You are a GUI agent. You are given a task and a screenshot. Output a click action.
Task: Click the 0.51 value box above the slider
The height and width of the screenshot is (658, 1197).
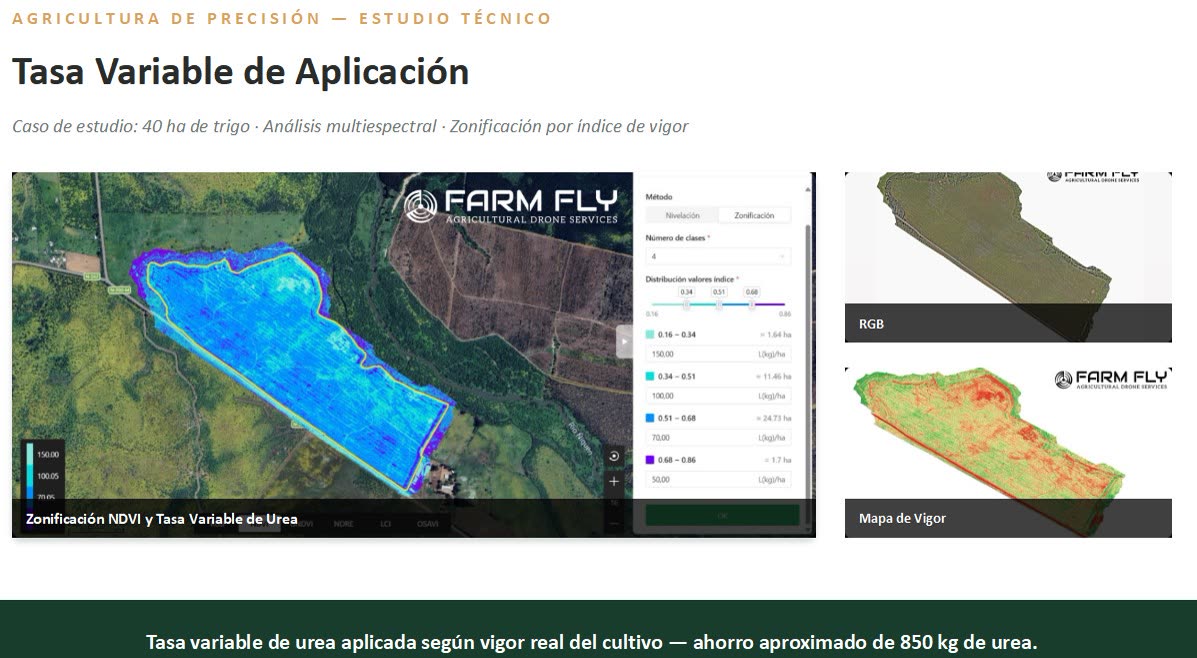click(719, 292)
